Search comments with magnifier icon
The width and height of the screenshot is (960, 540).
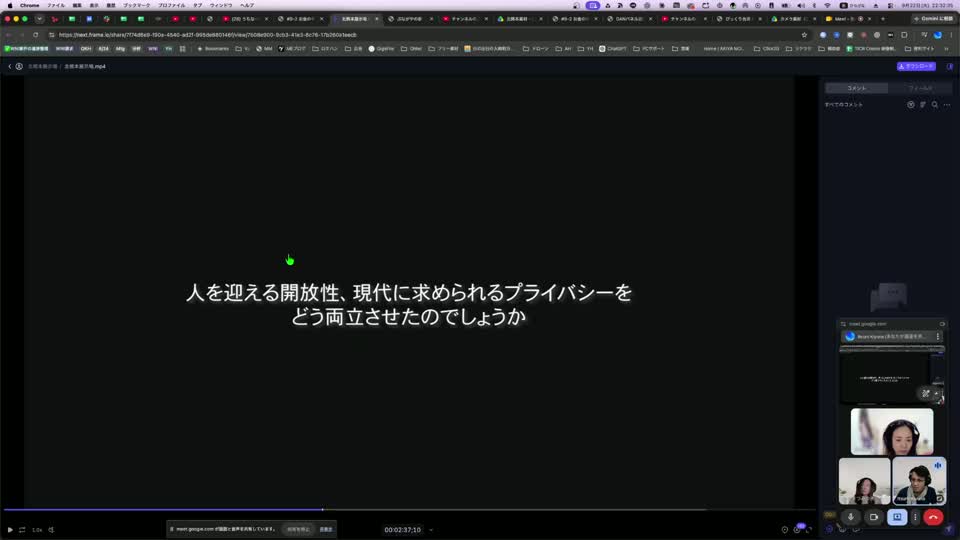pyautogui.click(x=935, y=105)
